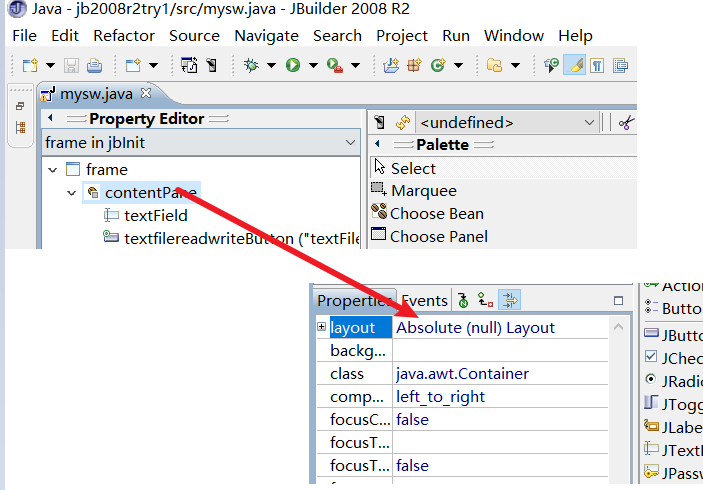The image size is (703, 490).
Task: Open the Debug dropdown arrow
Action: pyautogui.click(x=271, y=65)
